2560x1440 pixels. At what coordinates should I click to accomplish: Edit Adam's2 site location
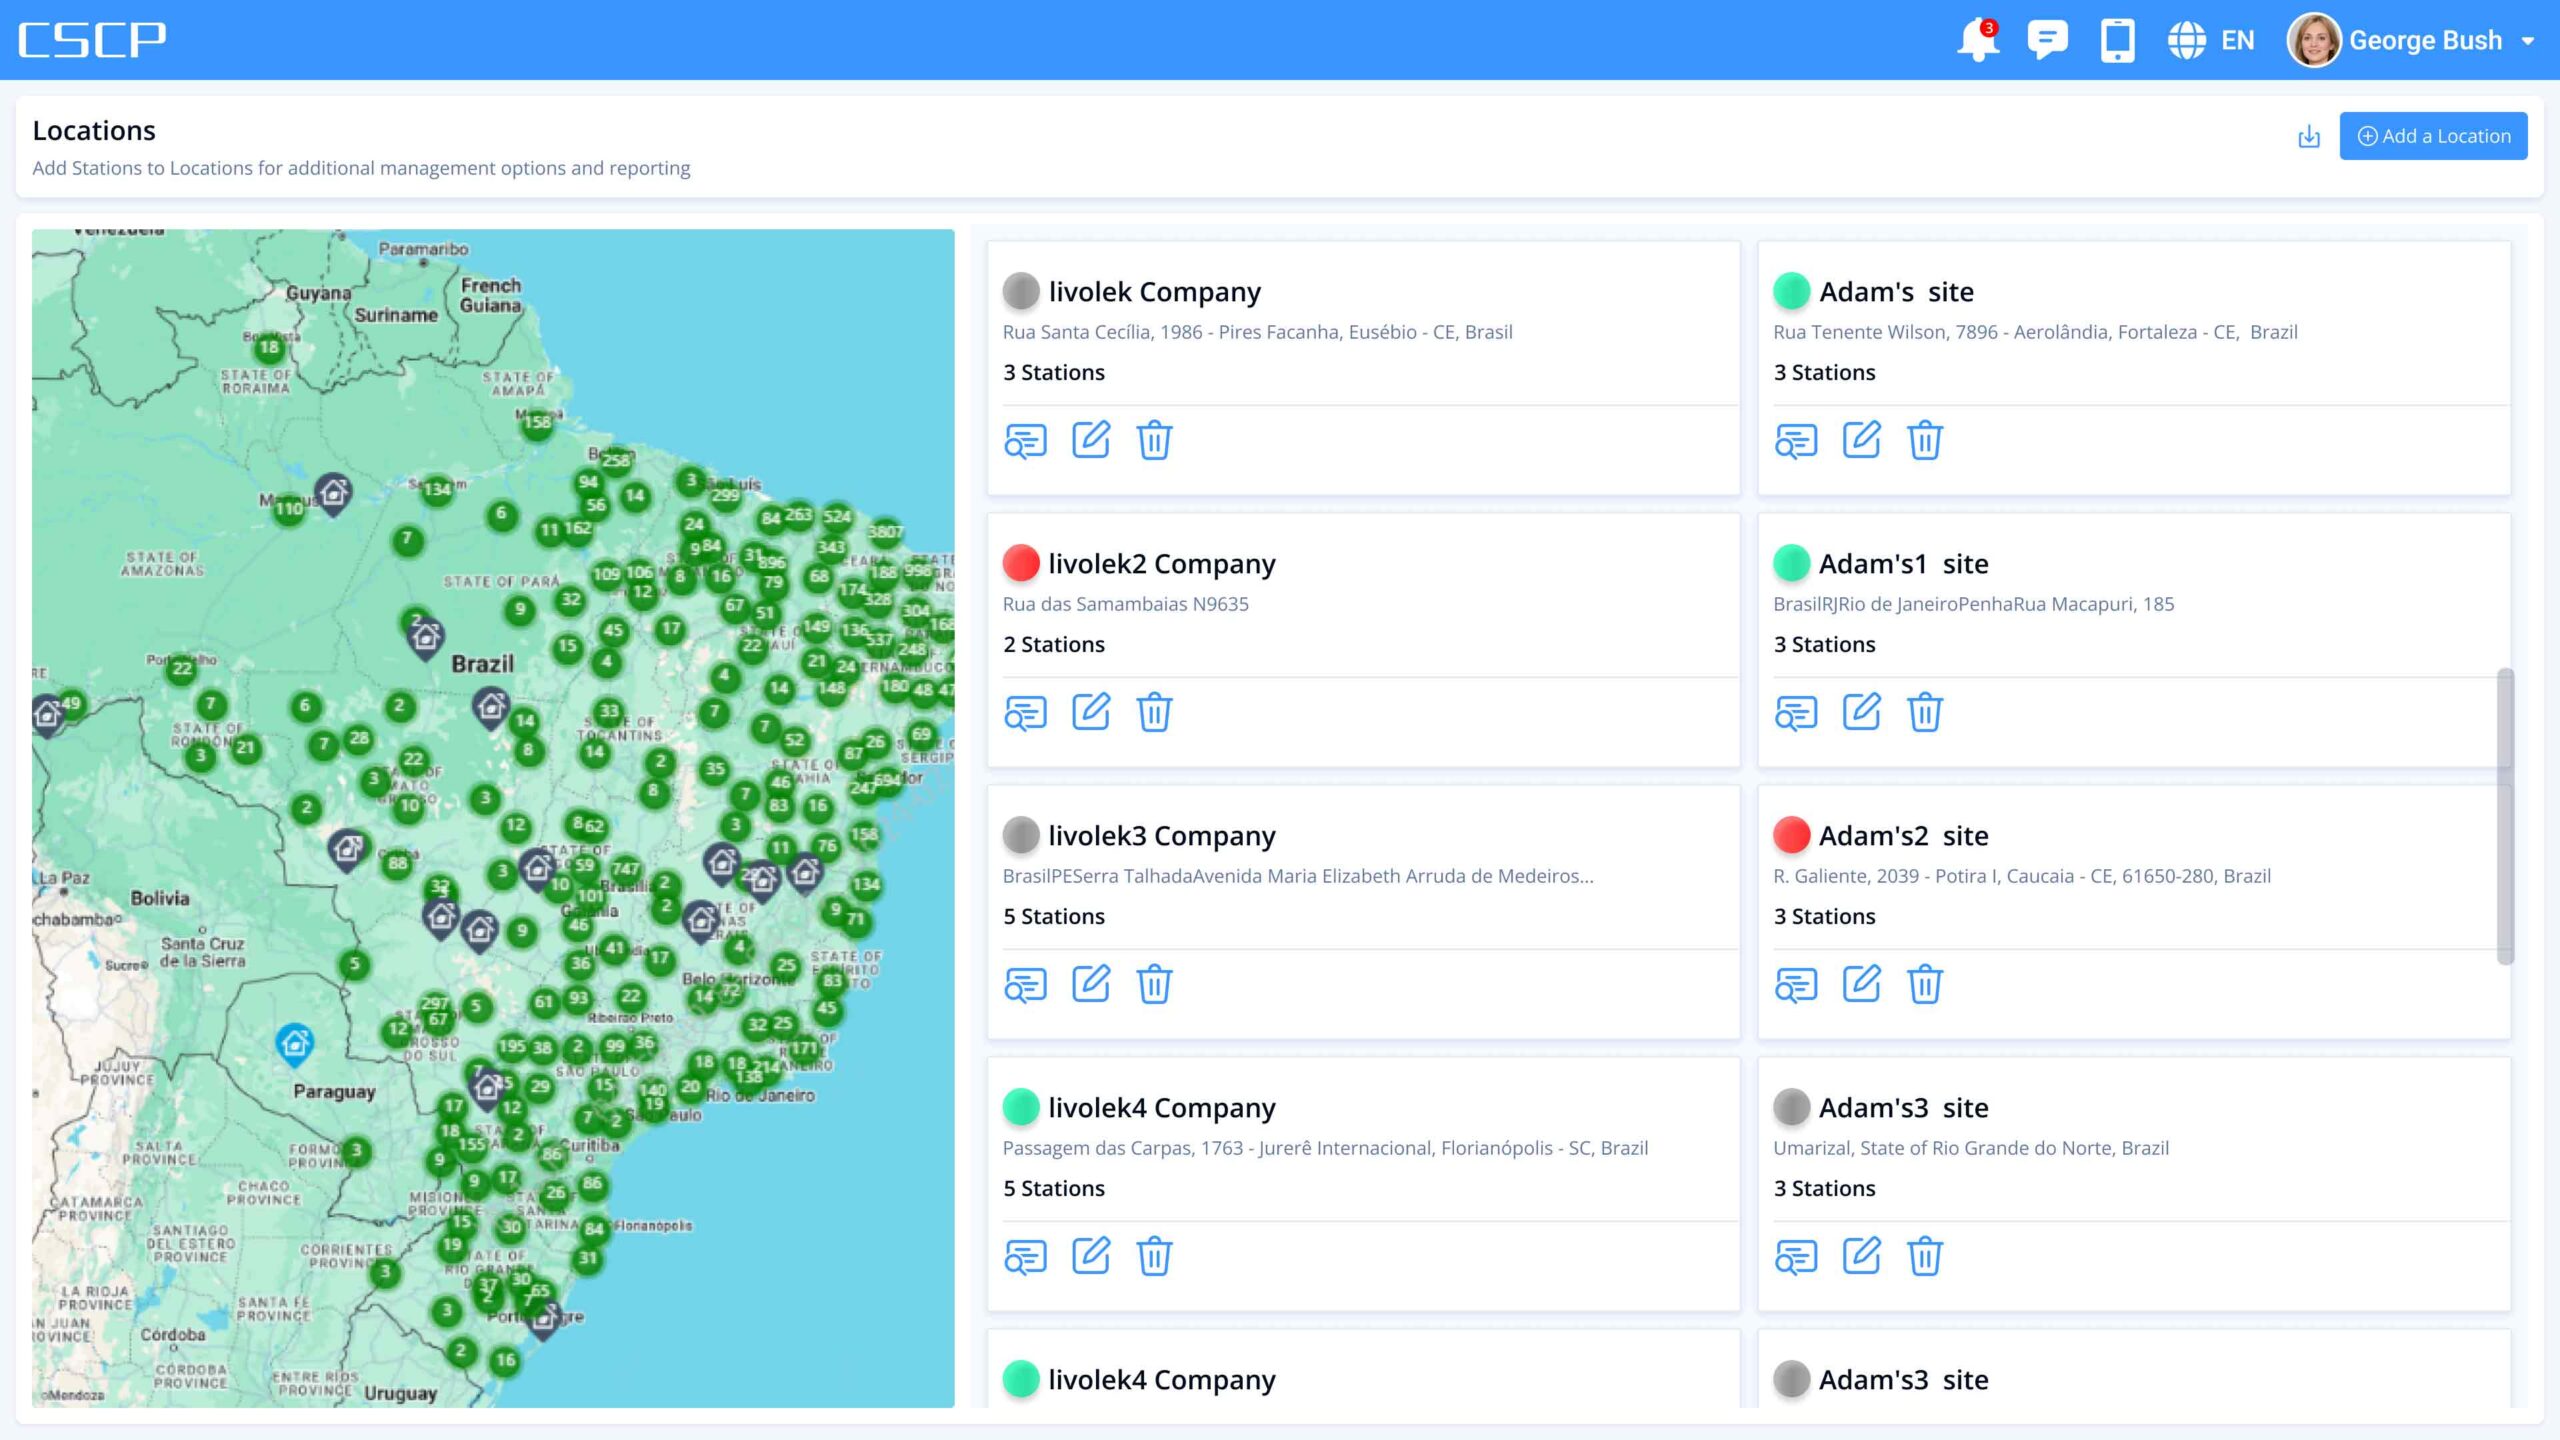coord(1861,984)
